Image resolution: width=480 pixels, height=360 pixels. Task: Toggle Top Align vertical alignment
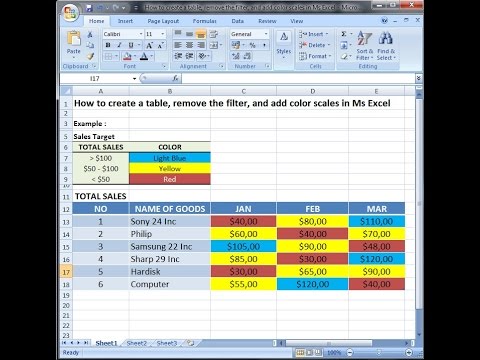[178, 34]
